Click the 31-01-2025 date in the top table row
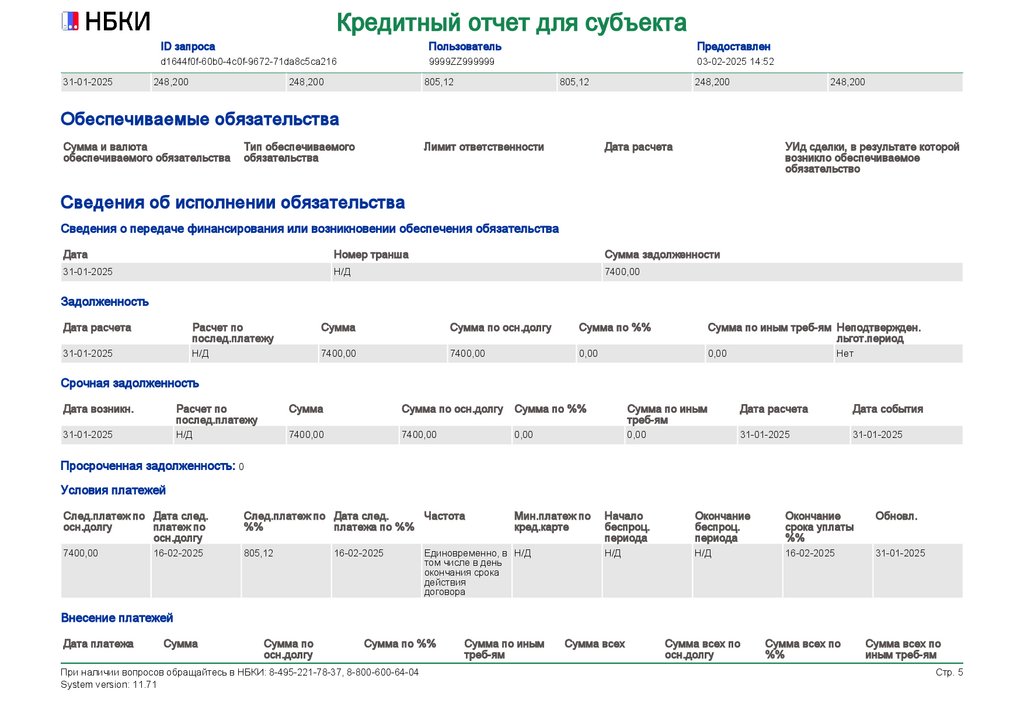This screenshot has width=1024, height=724. (105, 82)
